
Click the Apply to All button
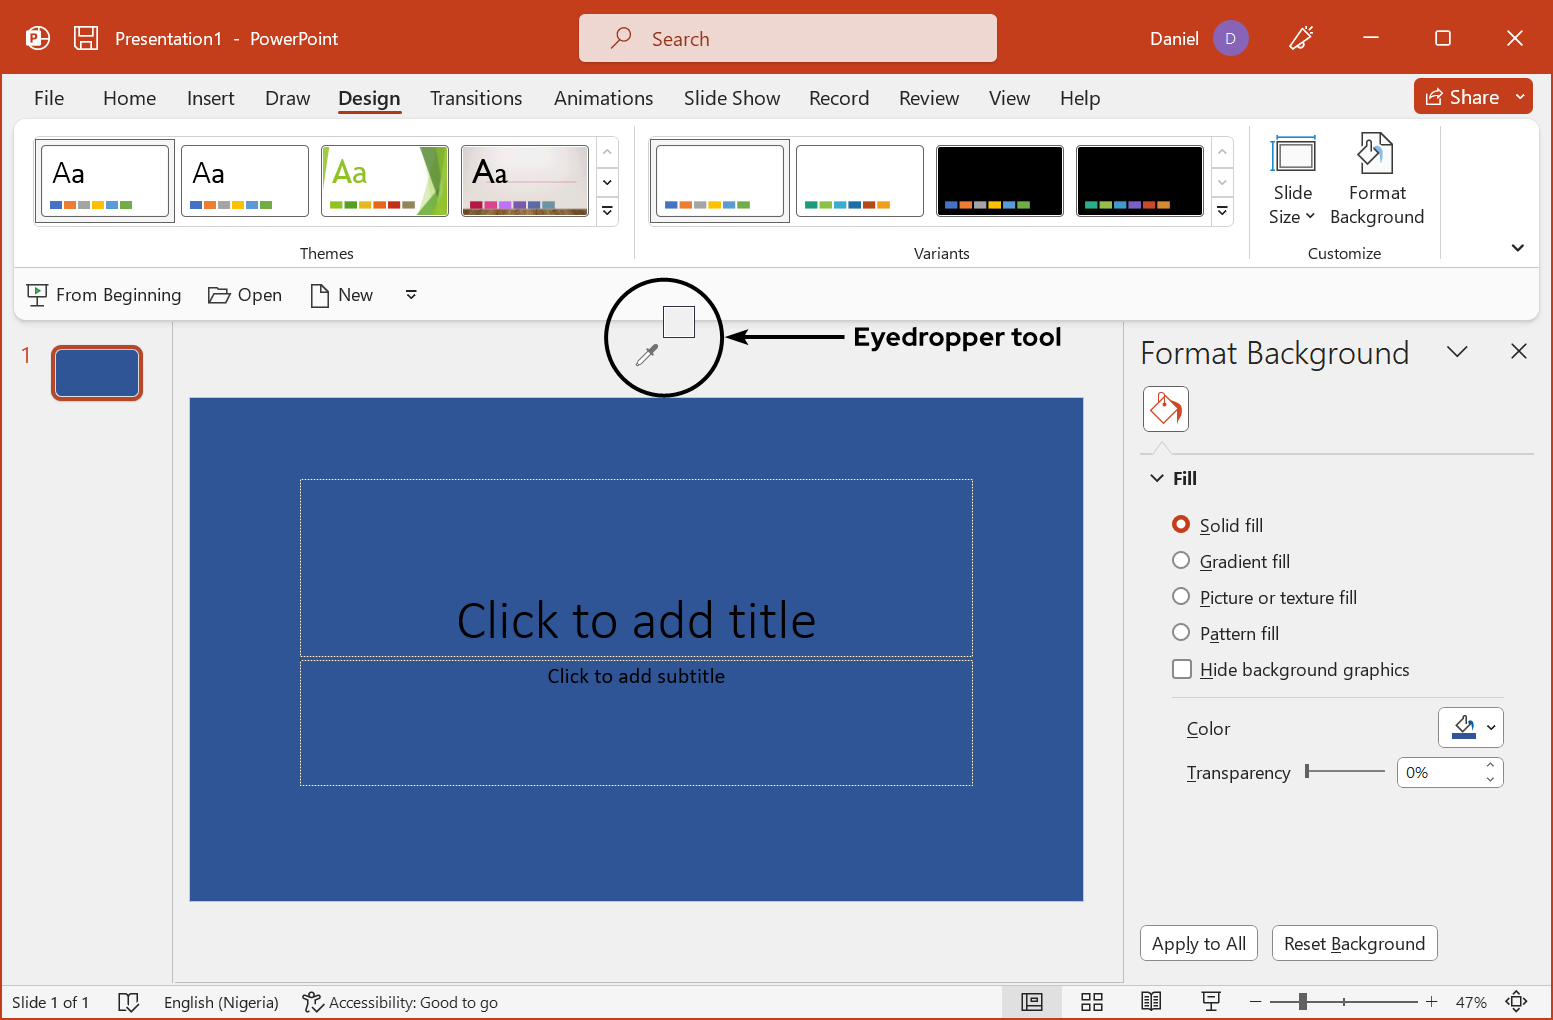tap(1198, 943)
